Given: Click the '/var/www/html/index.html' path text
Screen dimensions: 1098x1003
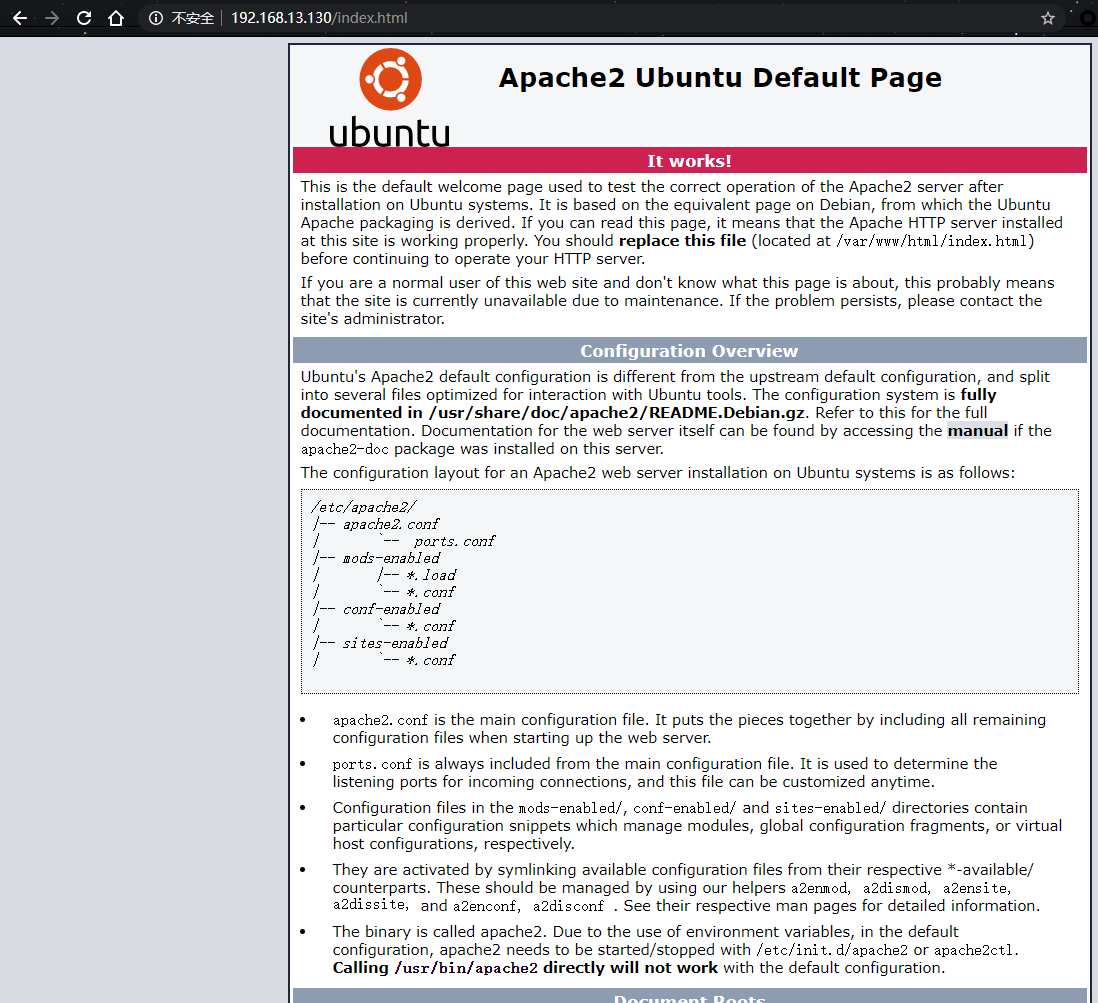Looking at the screenshot, I should (932, 241).
